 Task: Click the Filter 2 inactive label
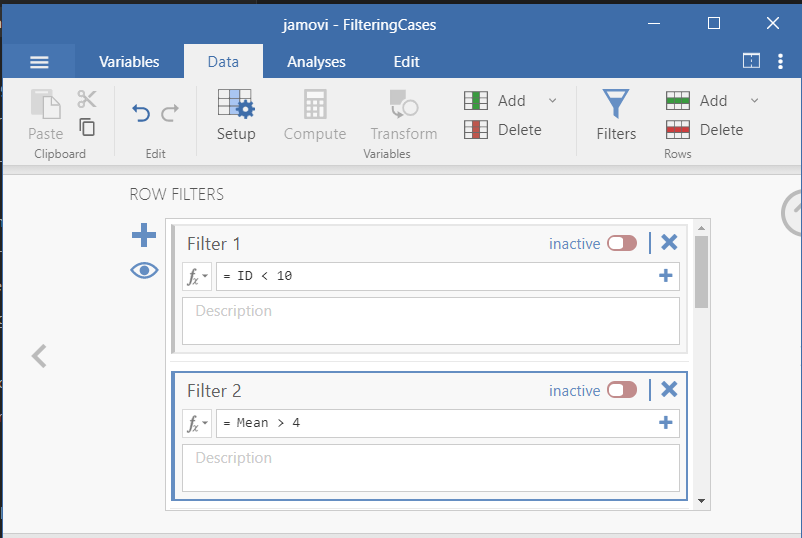[574, 391]
